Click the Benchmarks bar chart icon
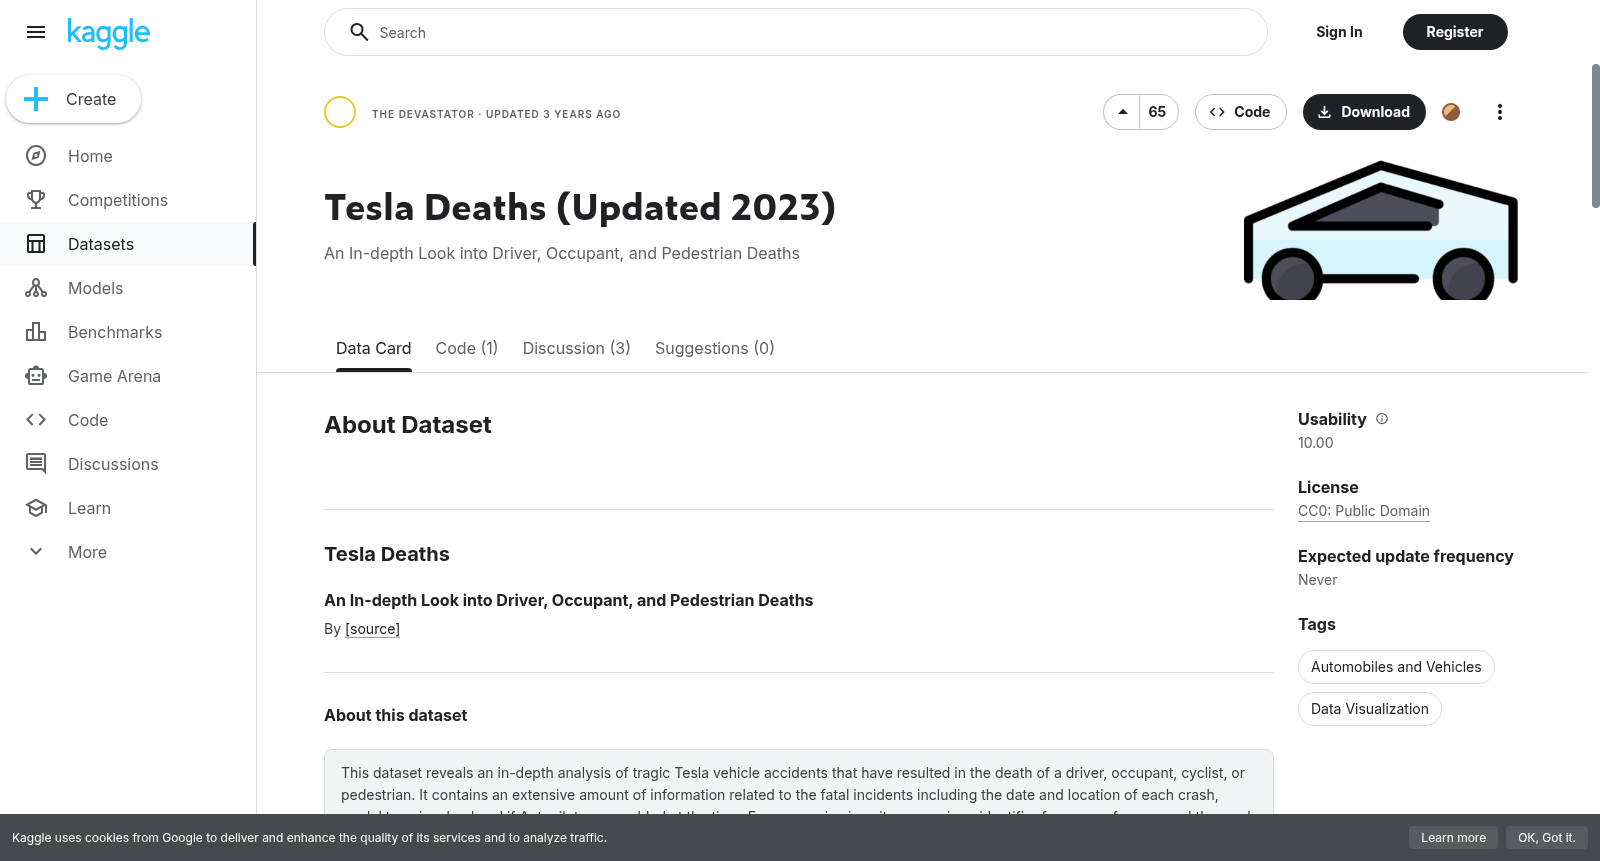Viewport: 1600px width, 861px height. point(36,332)
